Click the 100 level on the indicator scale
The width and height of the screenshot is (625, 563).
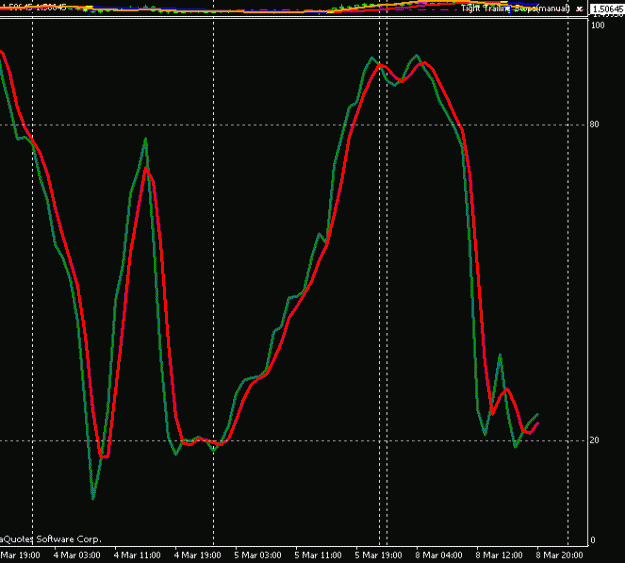tap(597, 25)
